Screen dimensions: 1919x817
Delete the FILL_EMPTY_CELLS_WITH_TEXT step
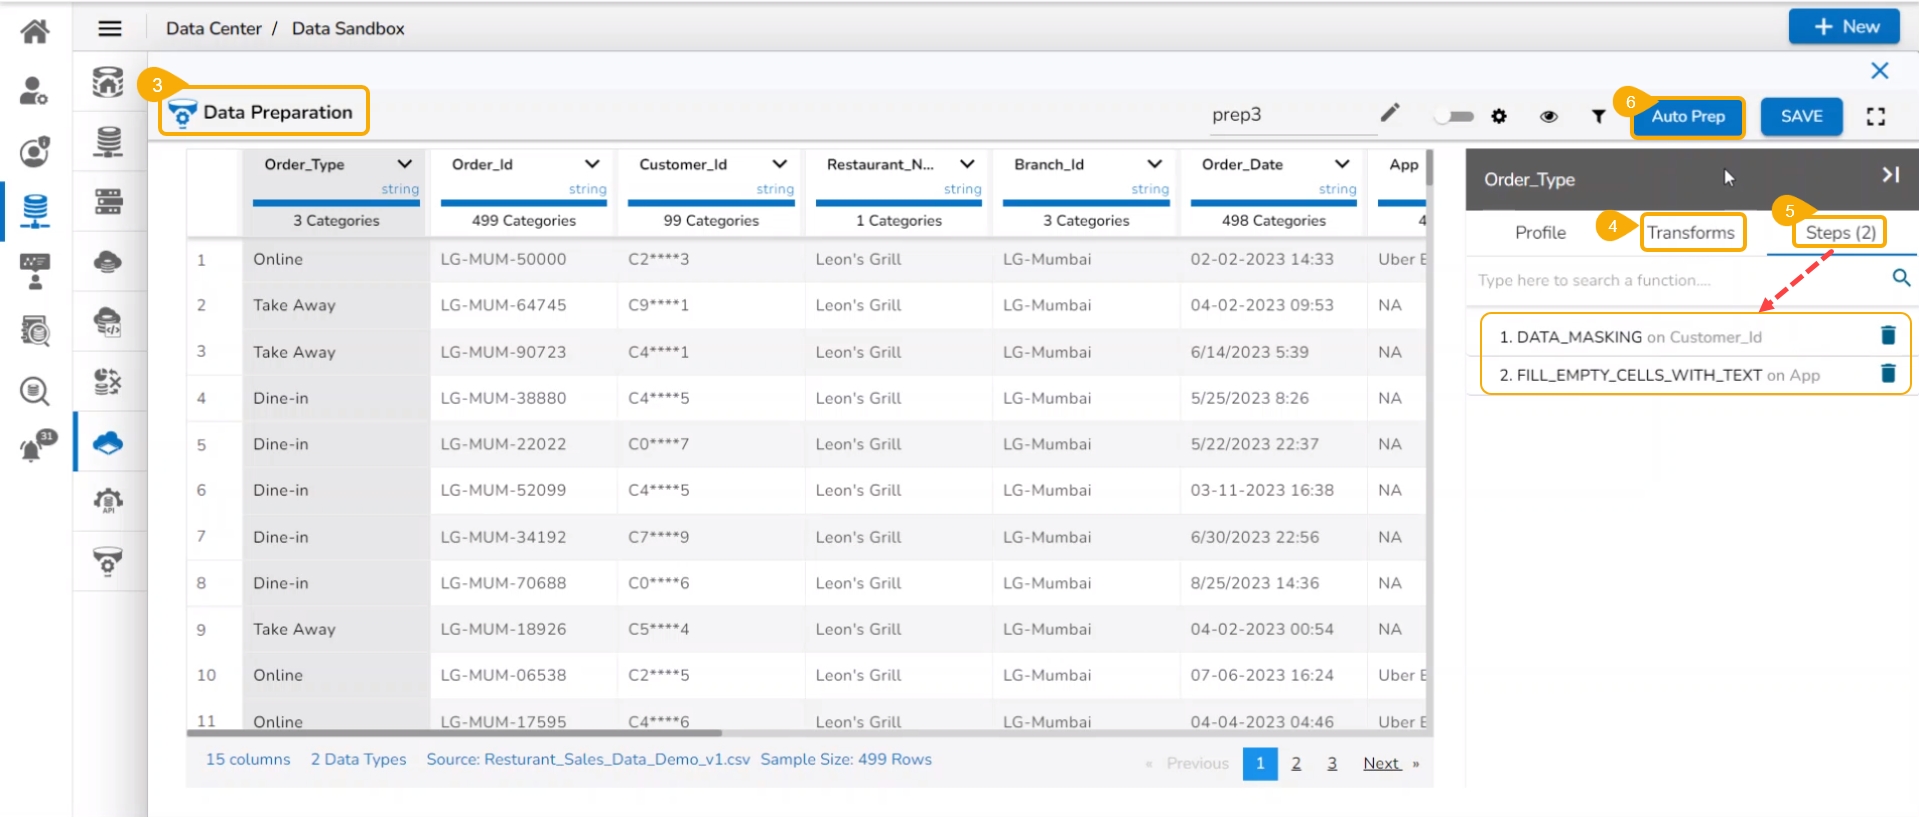[x=1888, y=374]
